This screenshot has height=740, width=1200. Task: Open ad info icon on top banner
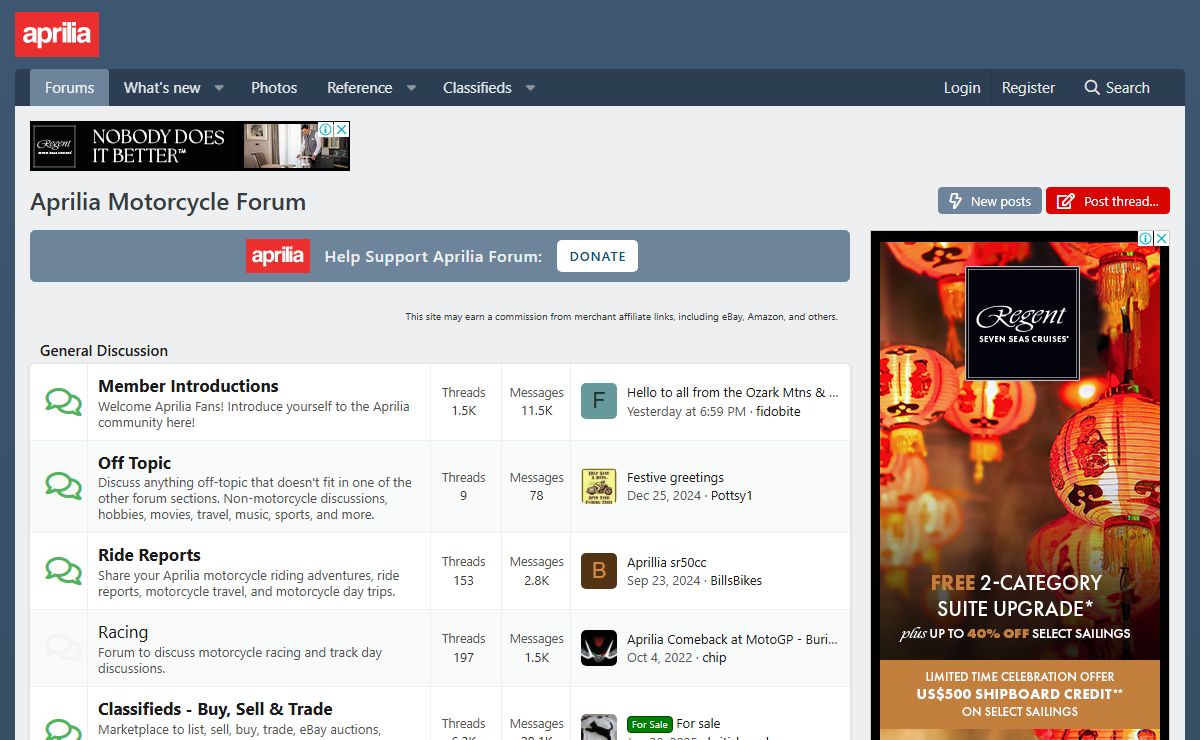tap(326, 130)
